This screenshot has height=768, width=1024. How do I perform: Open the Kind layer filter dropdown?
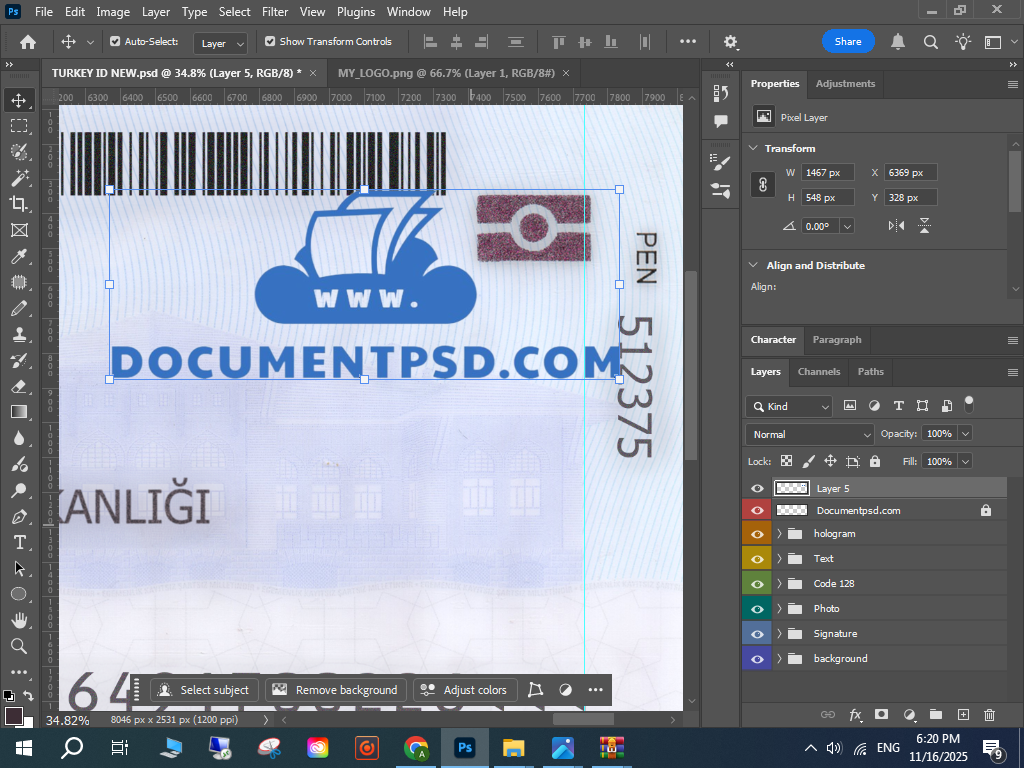[789, 406]
